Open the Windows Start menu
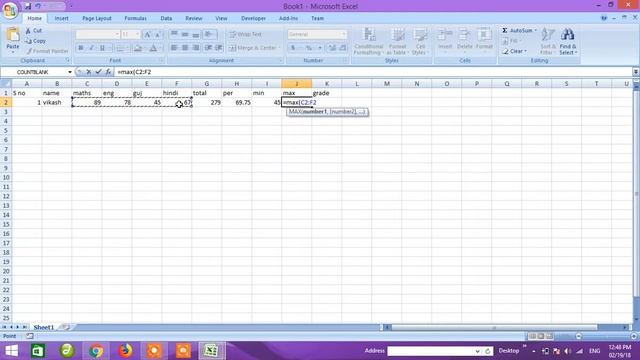640x360 pixels. (x=11, y=351)
